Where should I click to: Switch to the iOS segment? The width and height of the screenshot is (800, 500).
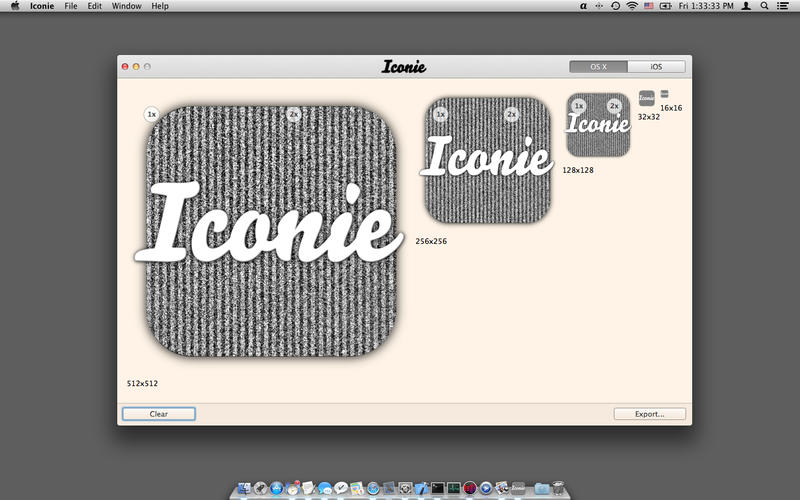coord(656,67)
